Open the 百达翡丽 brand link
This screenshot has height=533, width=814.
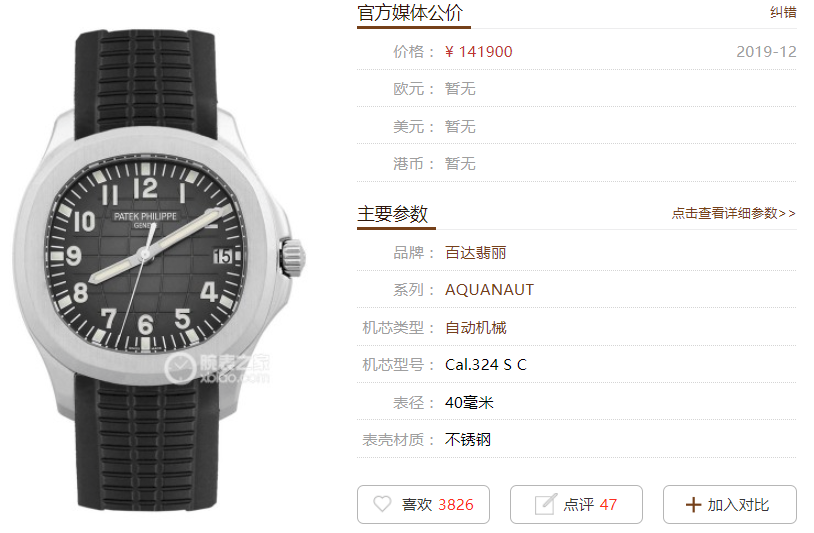[476, 253]
